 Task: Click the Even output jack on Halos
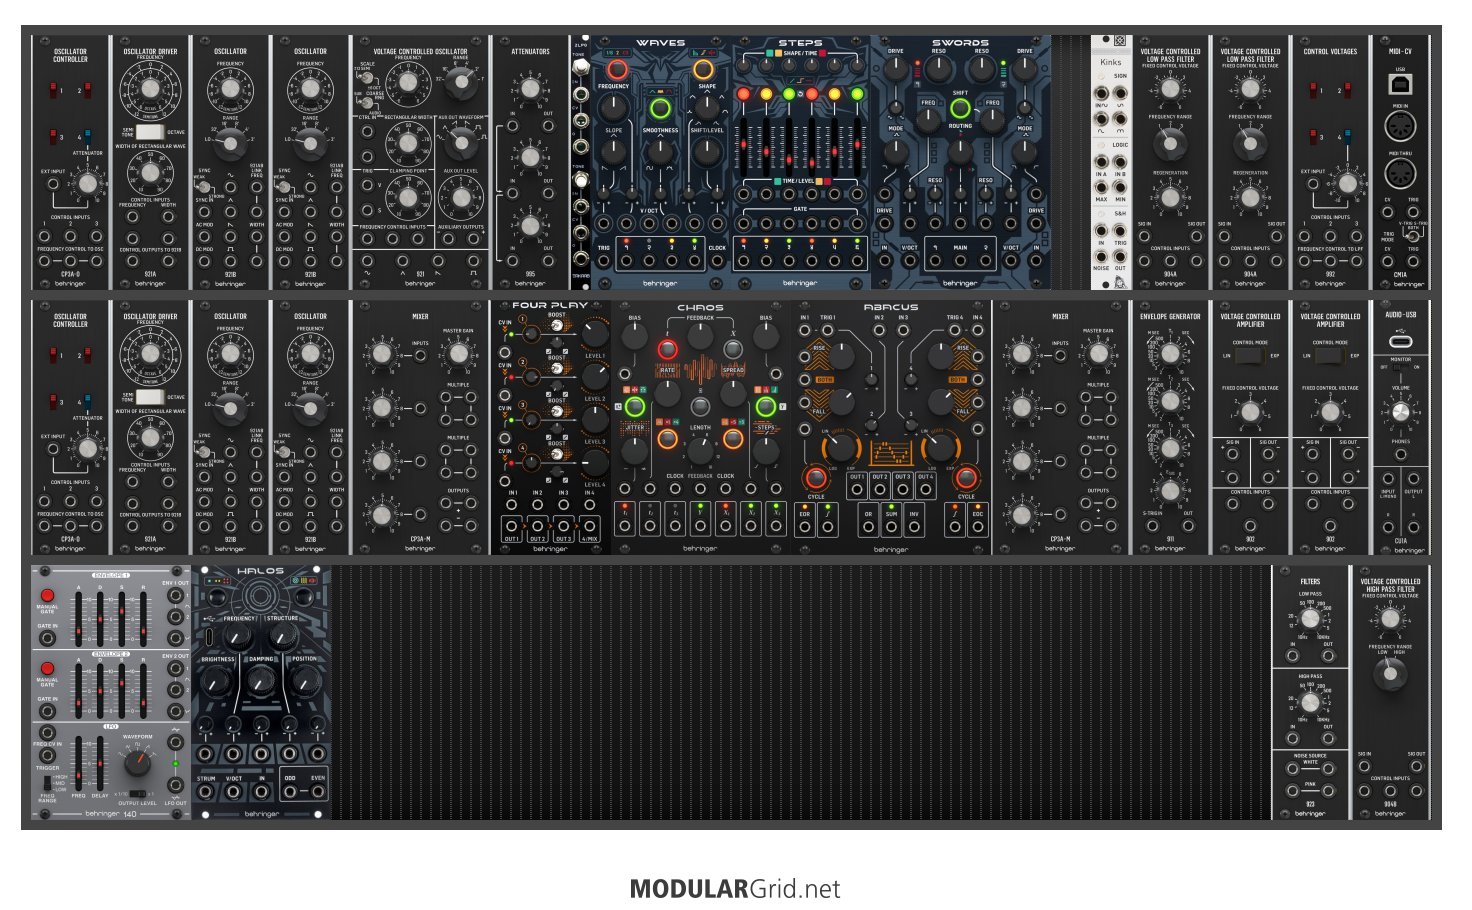(x=318, y=792)
